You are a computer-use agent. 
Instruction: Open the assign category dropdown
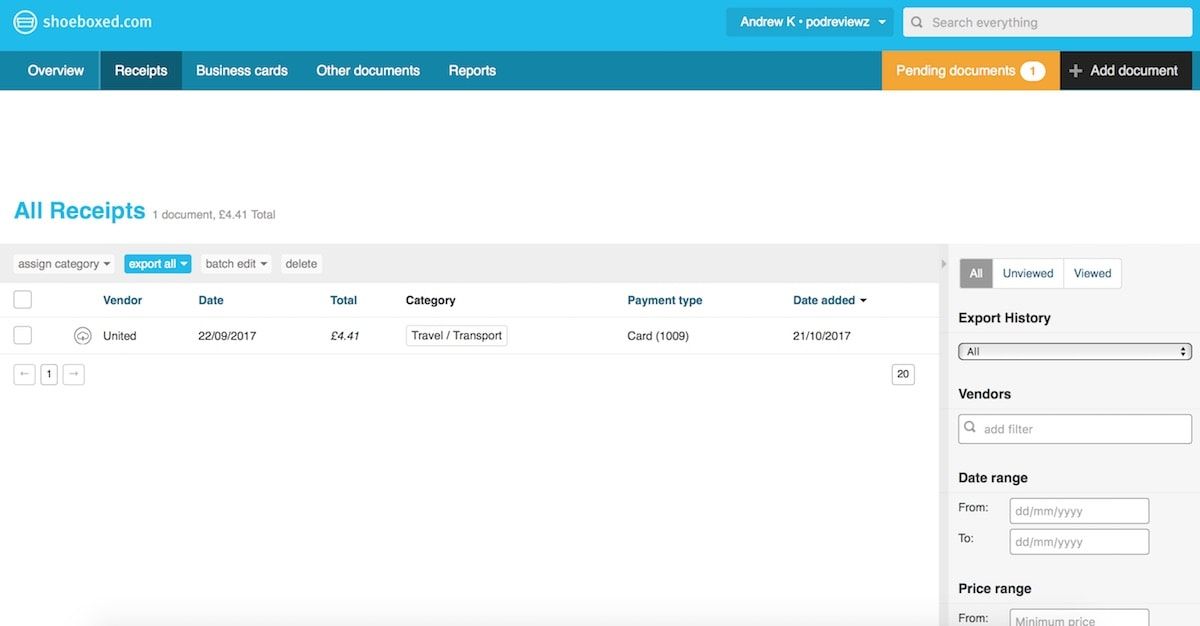(64, 264)
